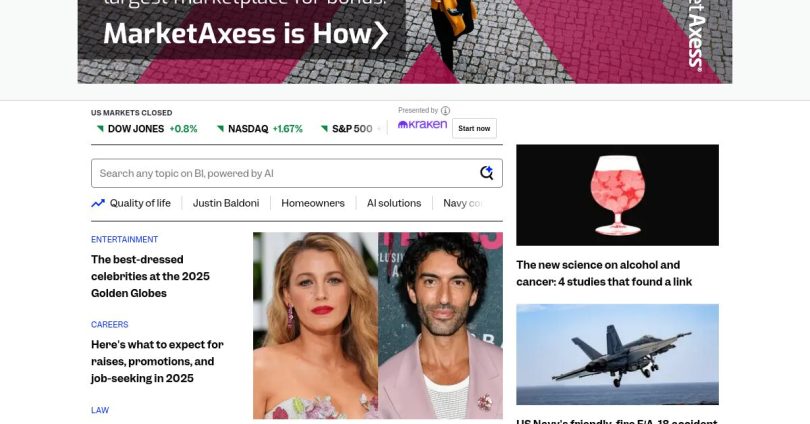Click the Kraken sponsor logo
Viewport: 810px width, 424px height.
click(x=422, y=124)
